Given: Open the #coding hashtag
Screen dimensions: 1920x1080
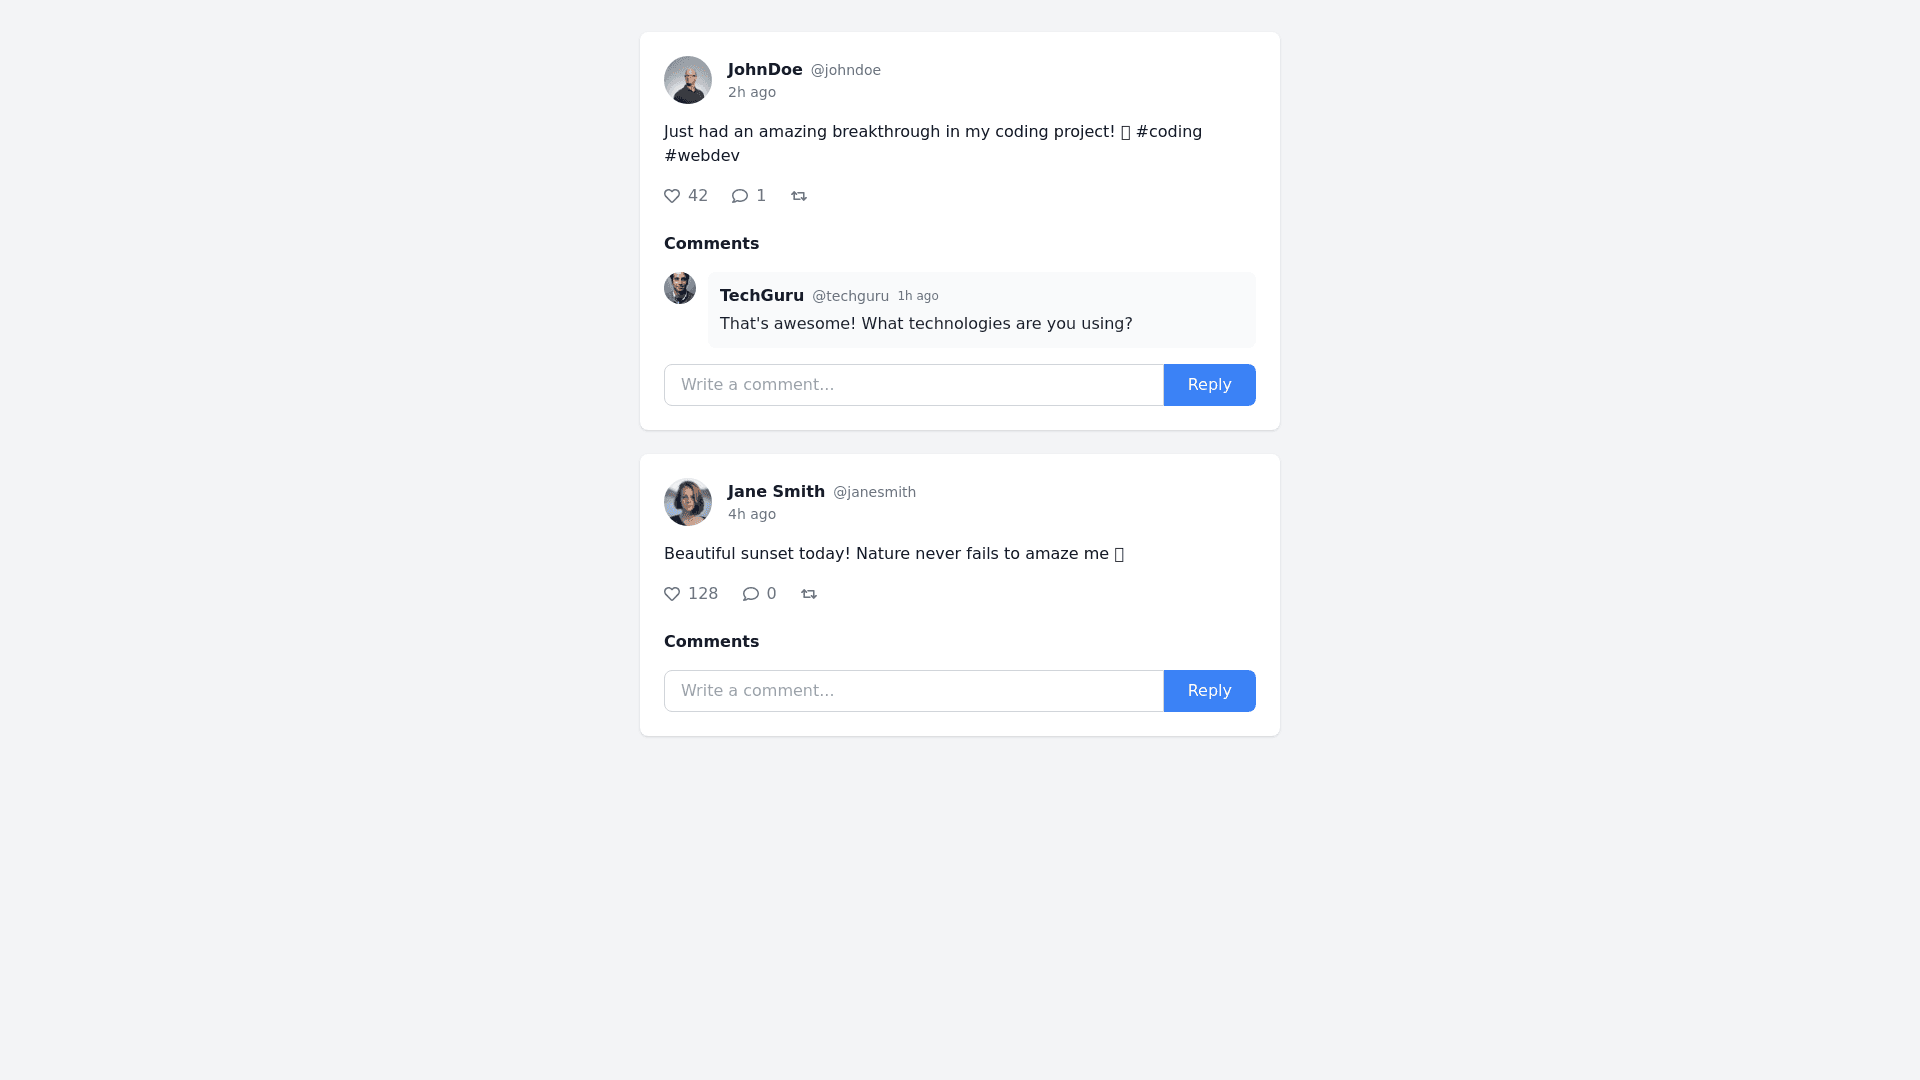Looking at the screenshot, I should [x=1168, y=132].
